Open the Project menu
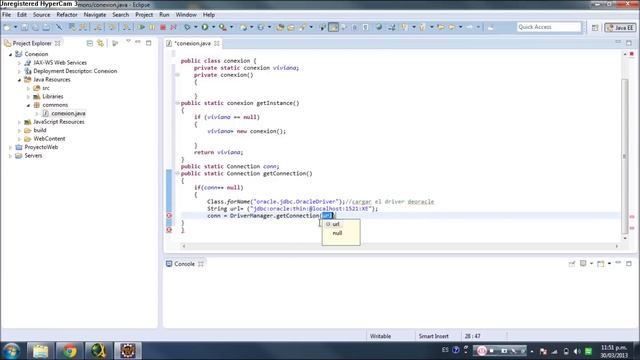 click(x=144, y=15)
